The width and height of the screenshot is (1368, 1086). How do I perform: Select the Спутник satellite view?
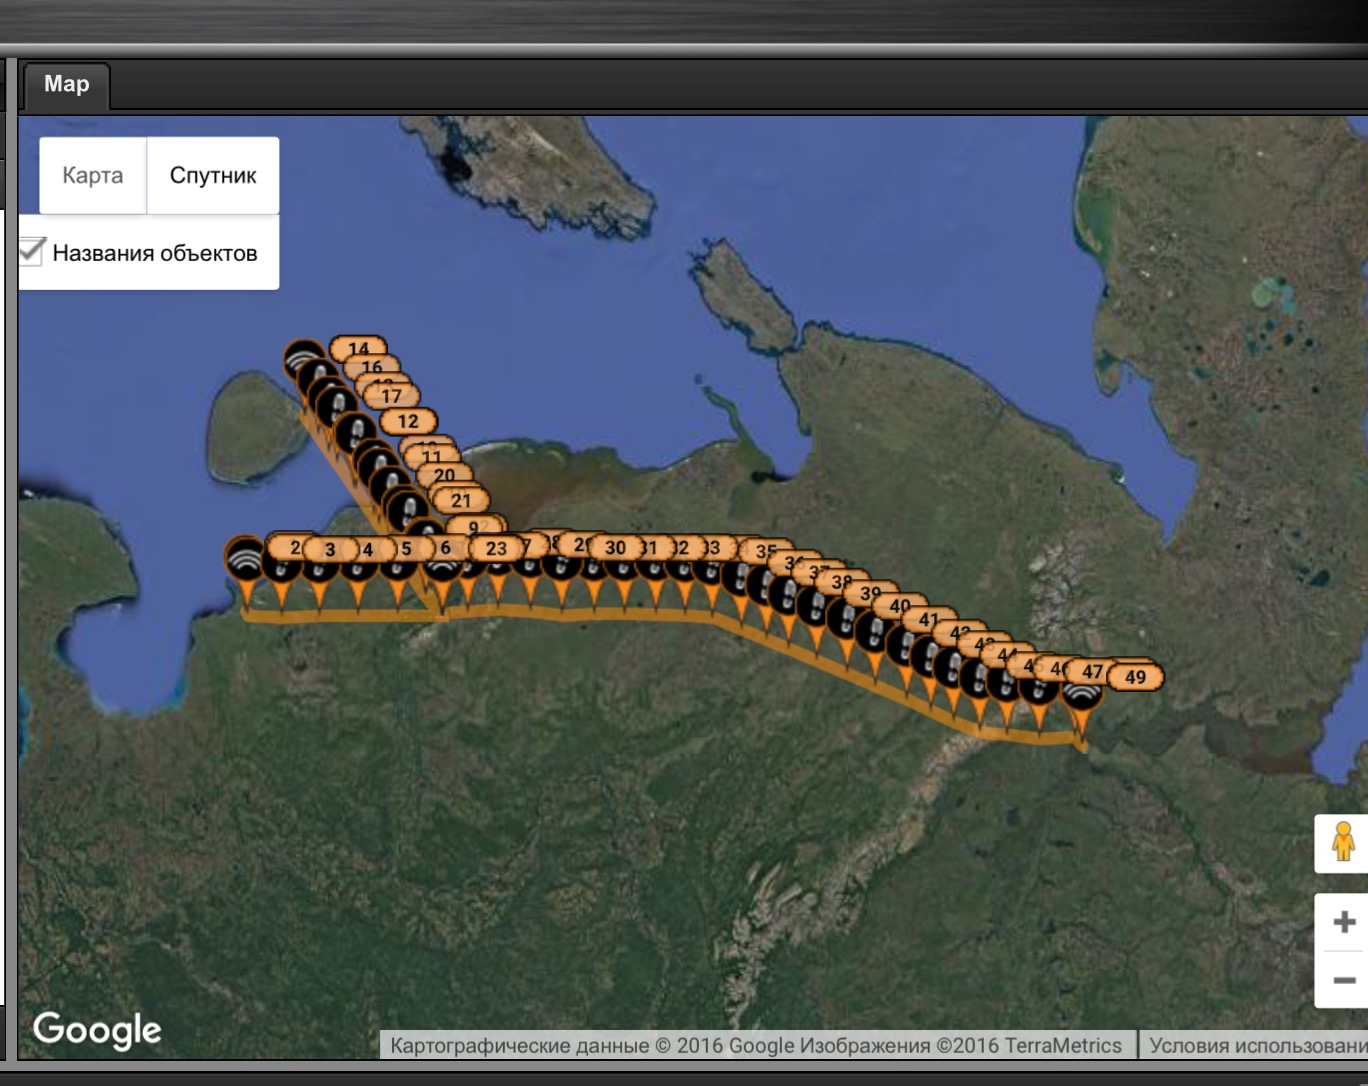[213, 176]
